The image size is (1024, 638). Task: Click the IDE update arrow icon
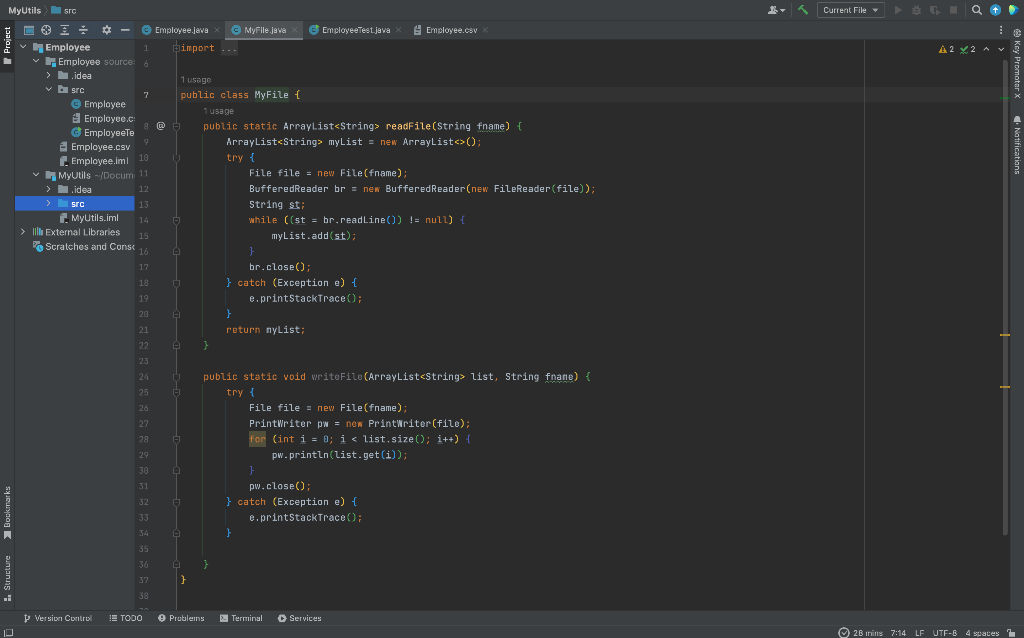994,10
